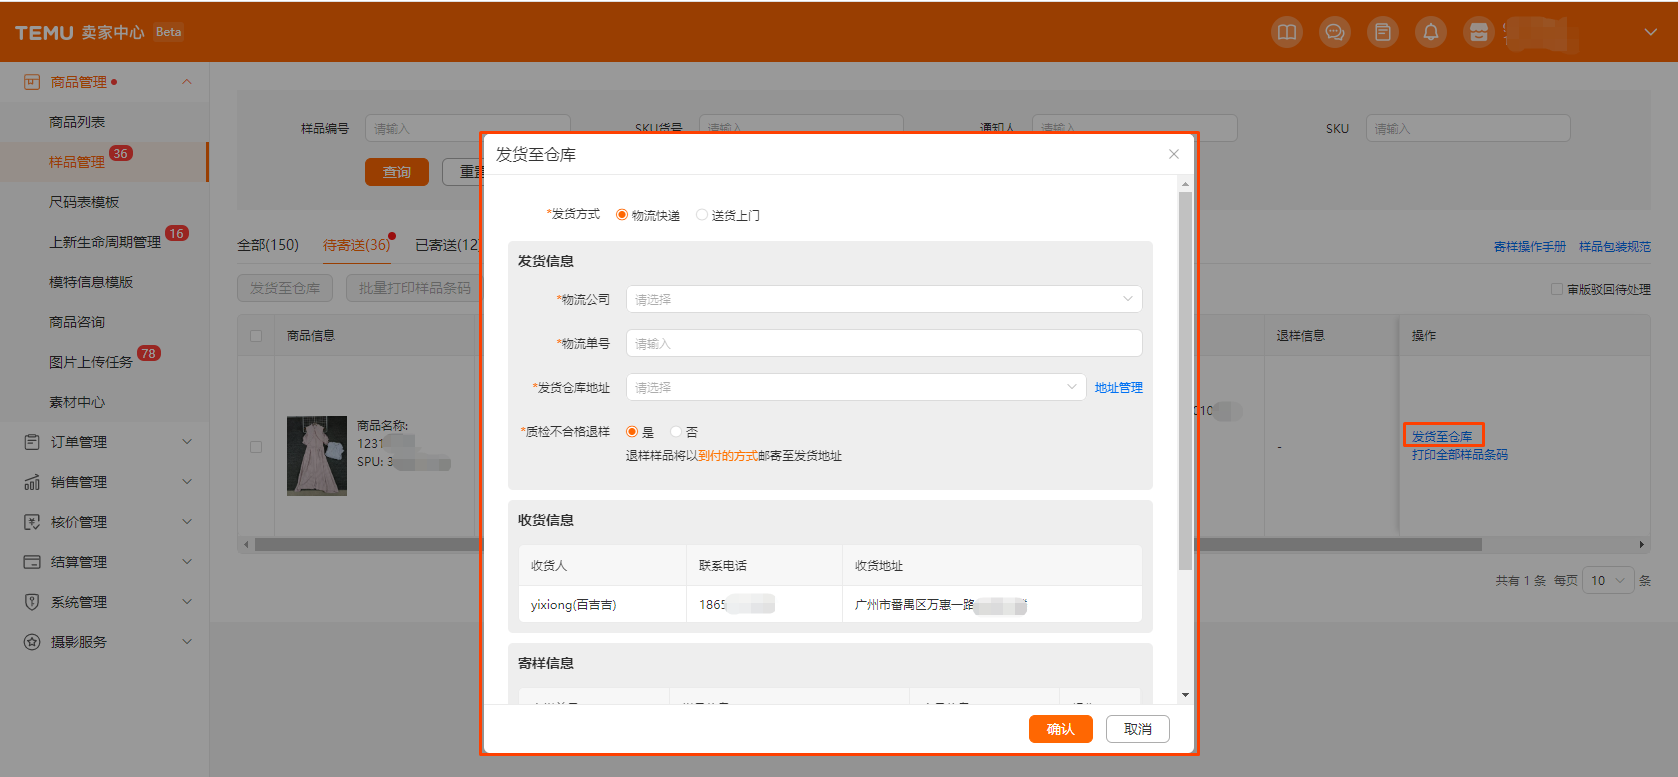Select the 送货上门 radio option
1678x777 pixels.
tap(702, 215)
